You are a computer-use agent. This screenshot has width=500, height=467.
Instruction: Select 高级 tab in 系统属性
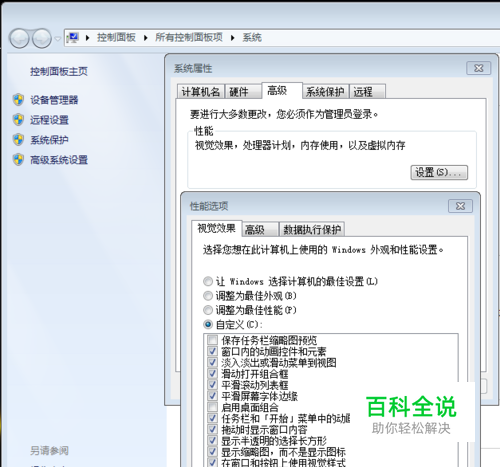click(282, 90)
